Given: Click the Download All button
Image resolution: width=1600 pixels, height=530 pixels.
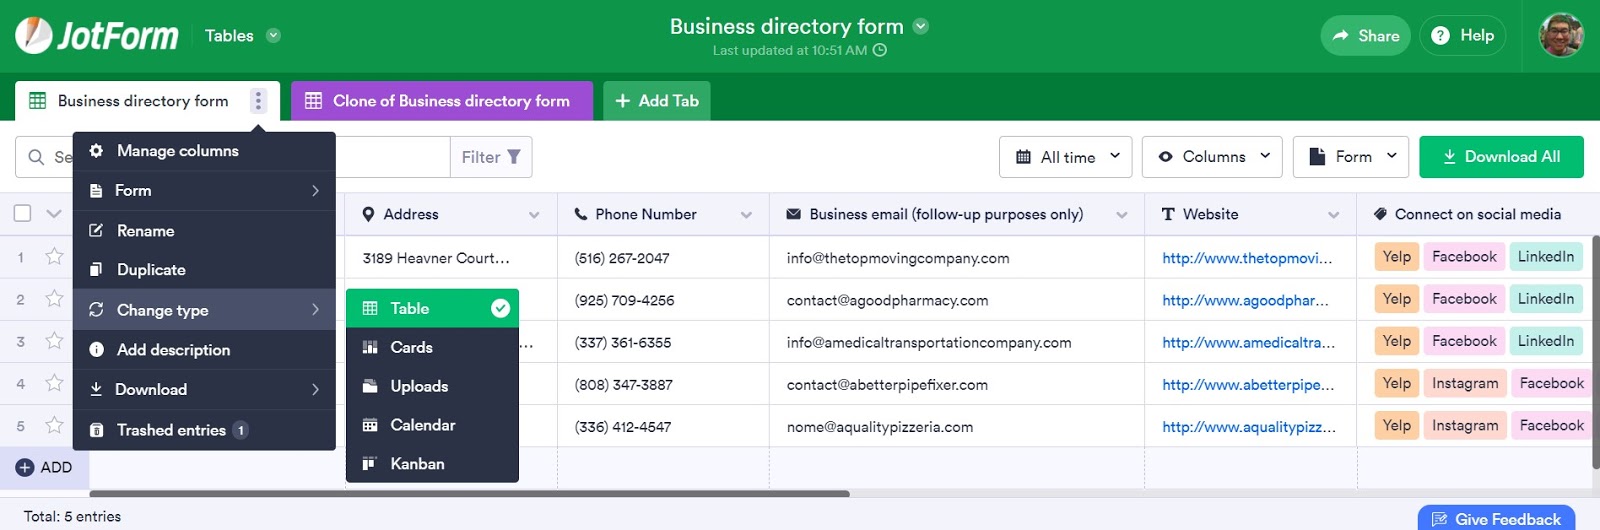Looking at the screenshot, I should [1501, 157].
